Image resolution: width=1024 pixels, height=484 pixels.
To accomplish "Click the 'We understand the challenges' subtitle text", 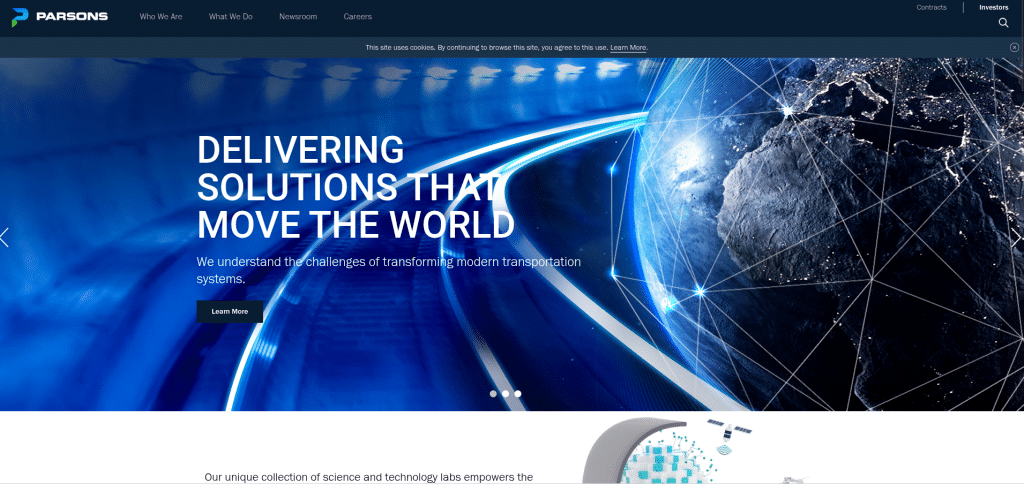I will [389, 270].
